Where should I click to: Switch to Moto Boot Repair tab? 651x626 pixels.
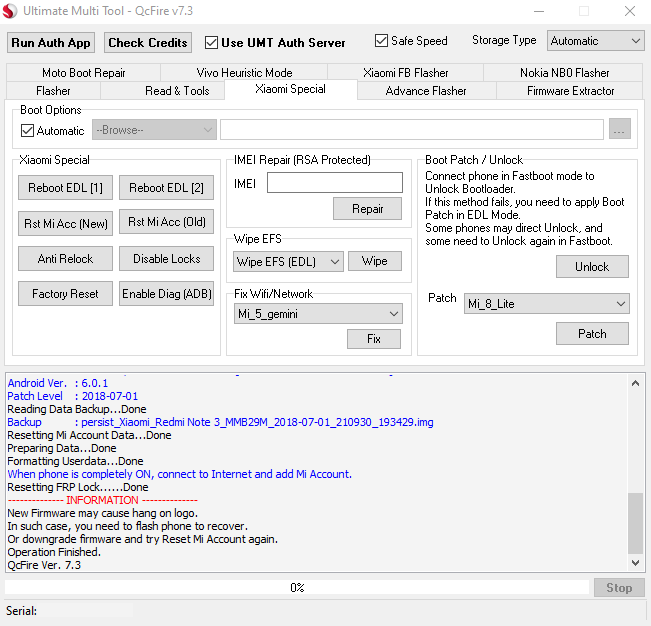(83, 73)
